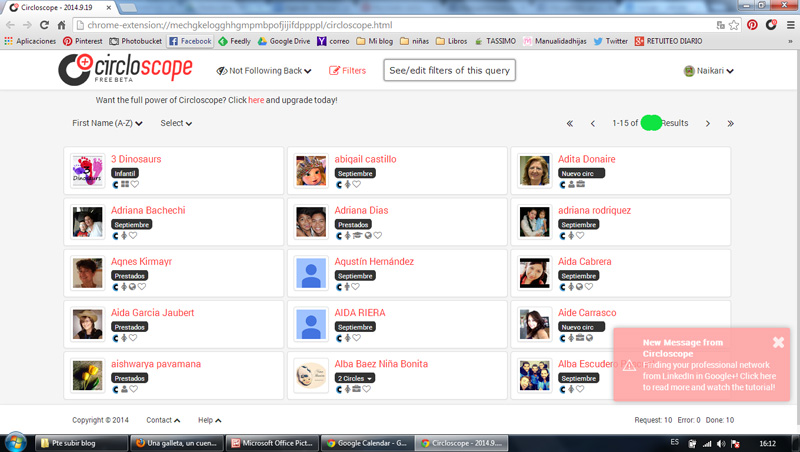Click heart icon under 3 Dinosaurs
The height and width of the screenshot is (452, 800).
pos(135,184)
